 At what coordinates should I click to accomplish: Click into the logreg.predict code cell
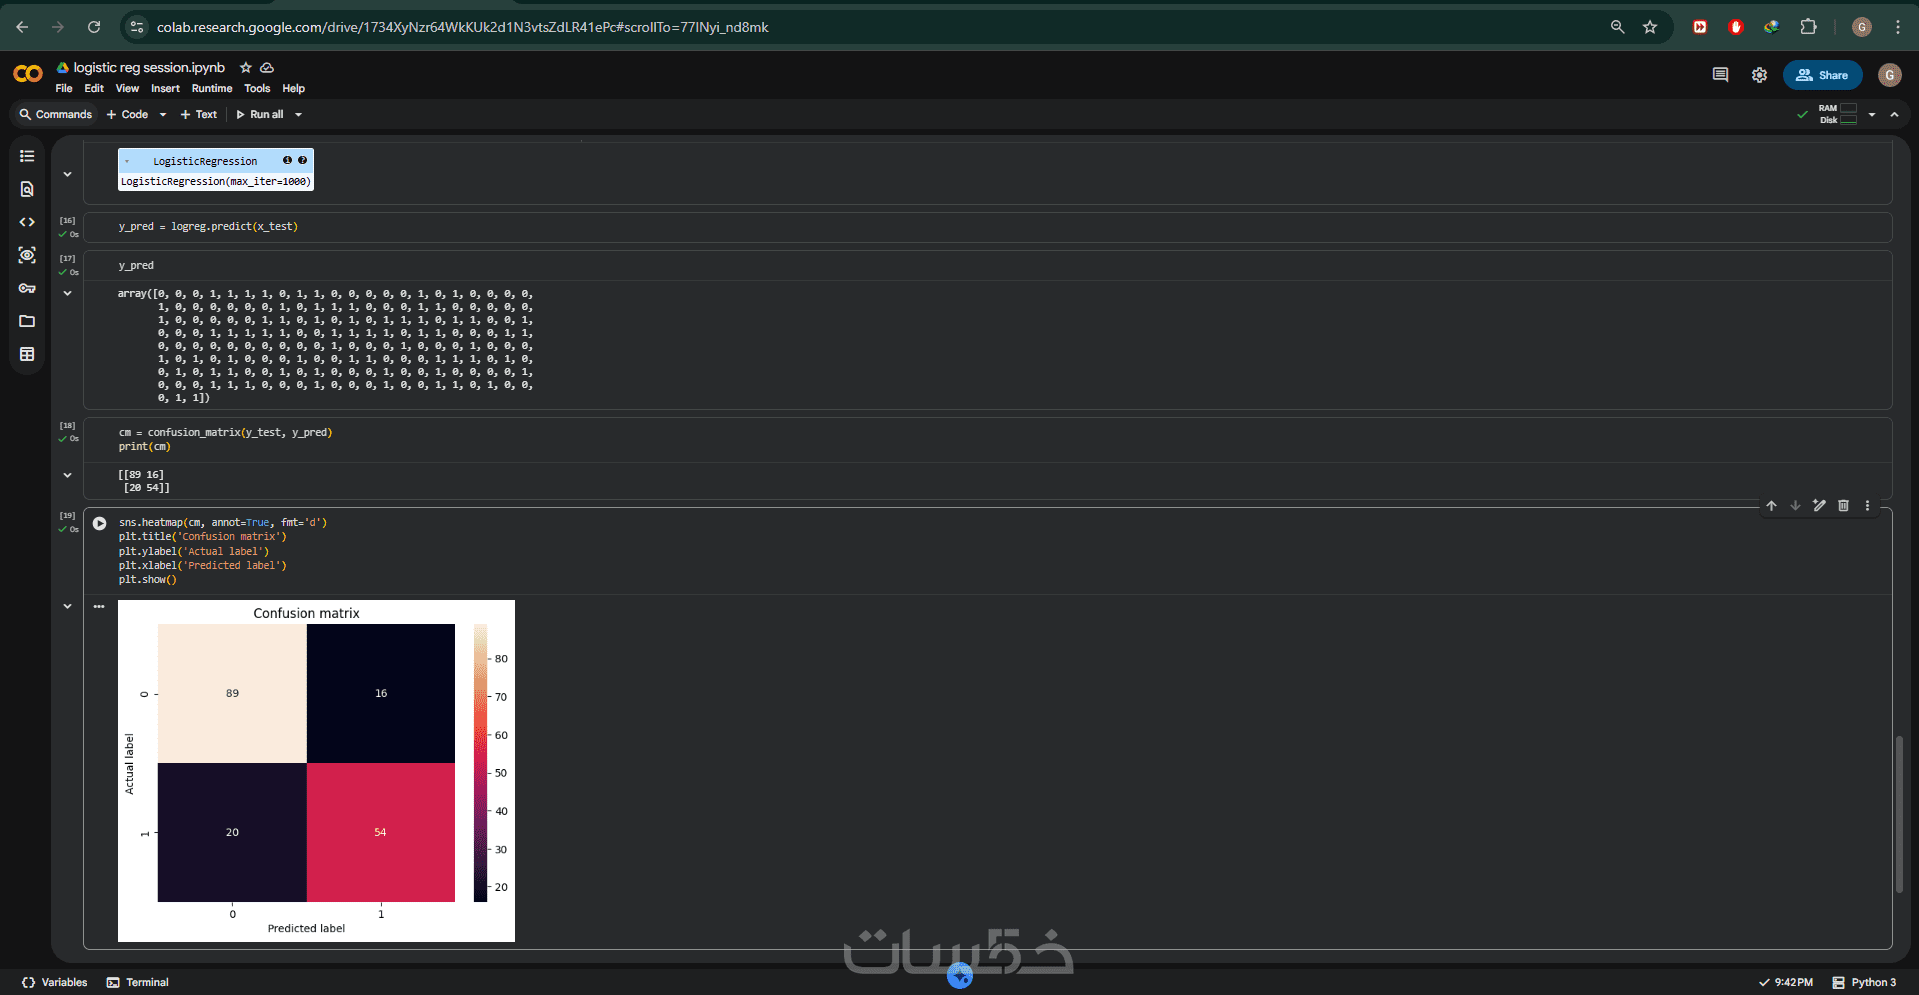pyautogui.click(x=987, y=227)
